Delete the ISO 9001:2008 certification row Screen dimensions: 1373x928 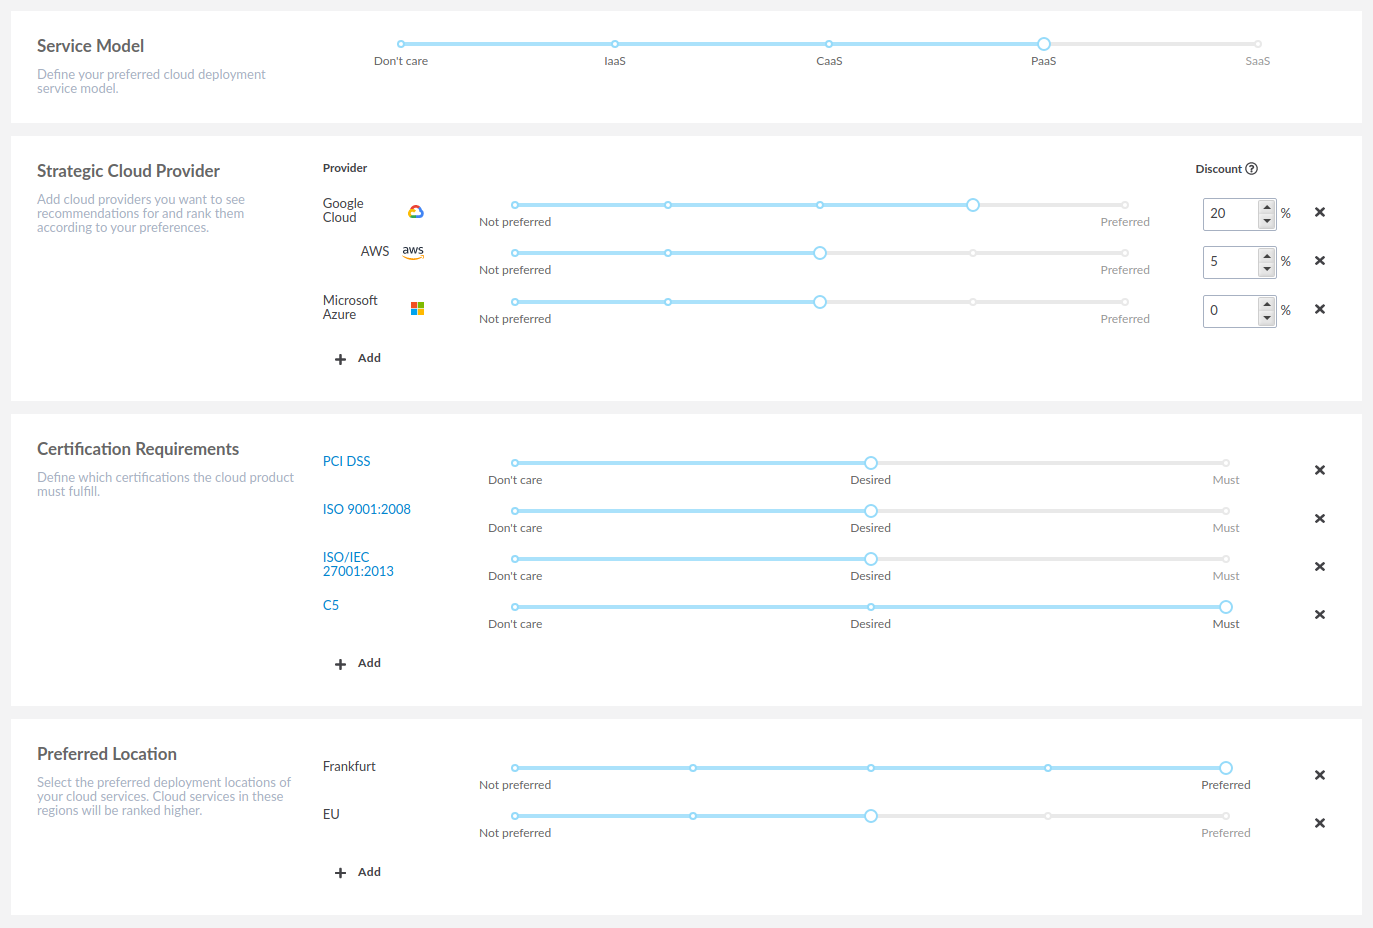pos(1319,518)
